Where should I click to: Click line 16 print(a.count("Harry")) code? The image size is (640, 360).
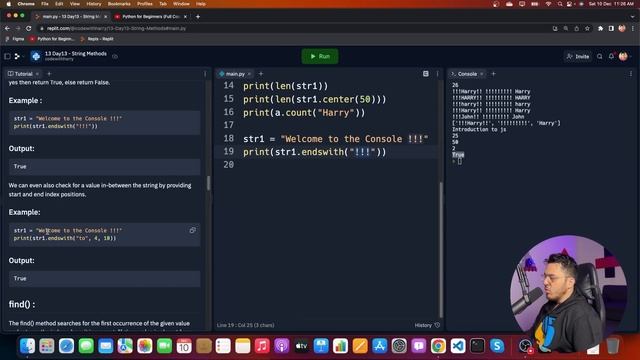click(304, 113)
